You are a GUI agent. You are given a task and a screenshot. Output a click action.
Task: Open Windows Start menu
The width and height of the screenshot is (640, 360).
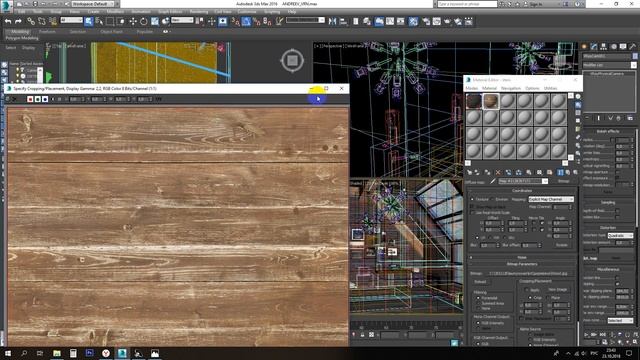tap(8, 353)
